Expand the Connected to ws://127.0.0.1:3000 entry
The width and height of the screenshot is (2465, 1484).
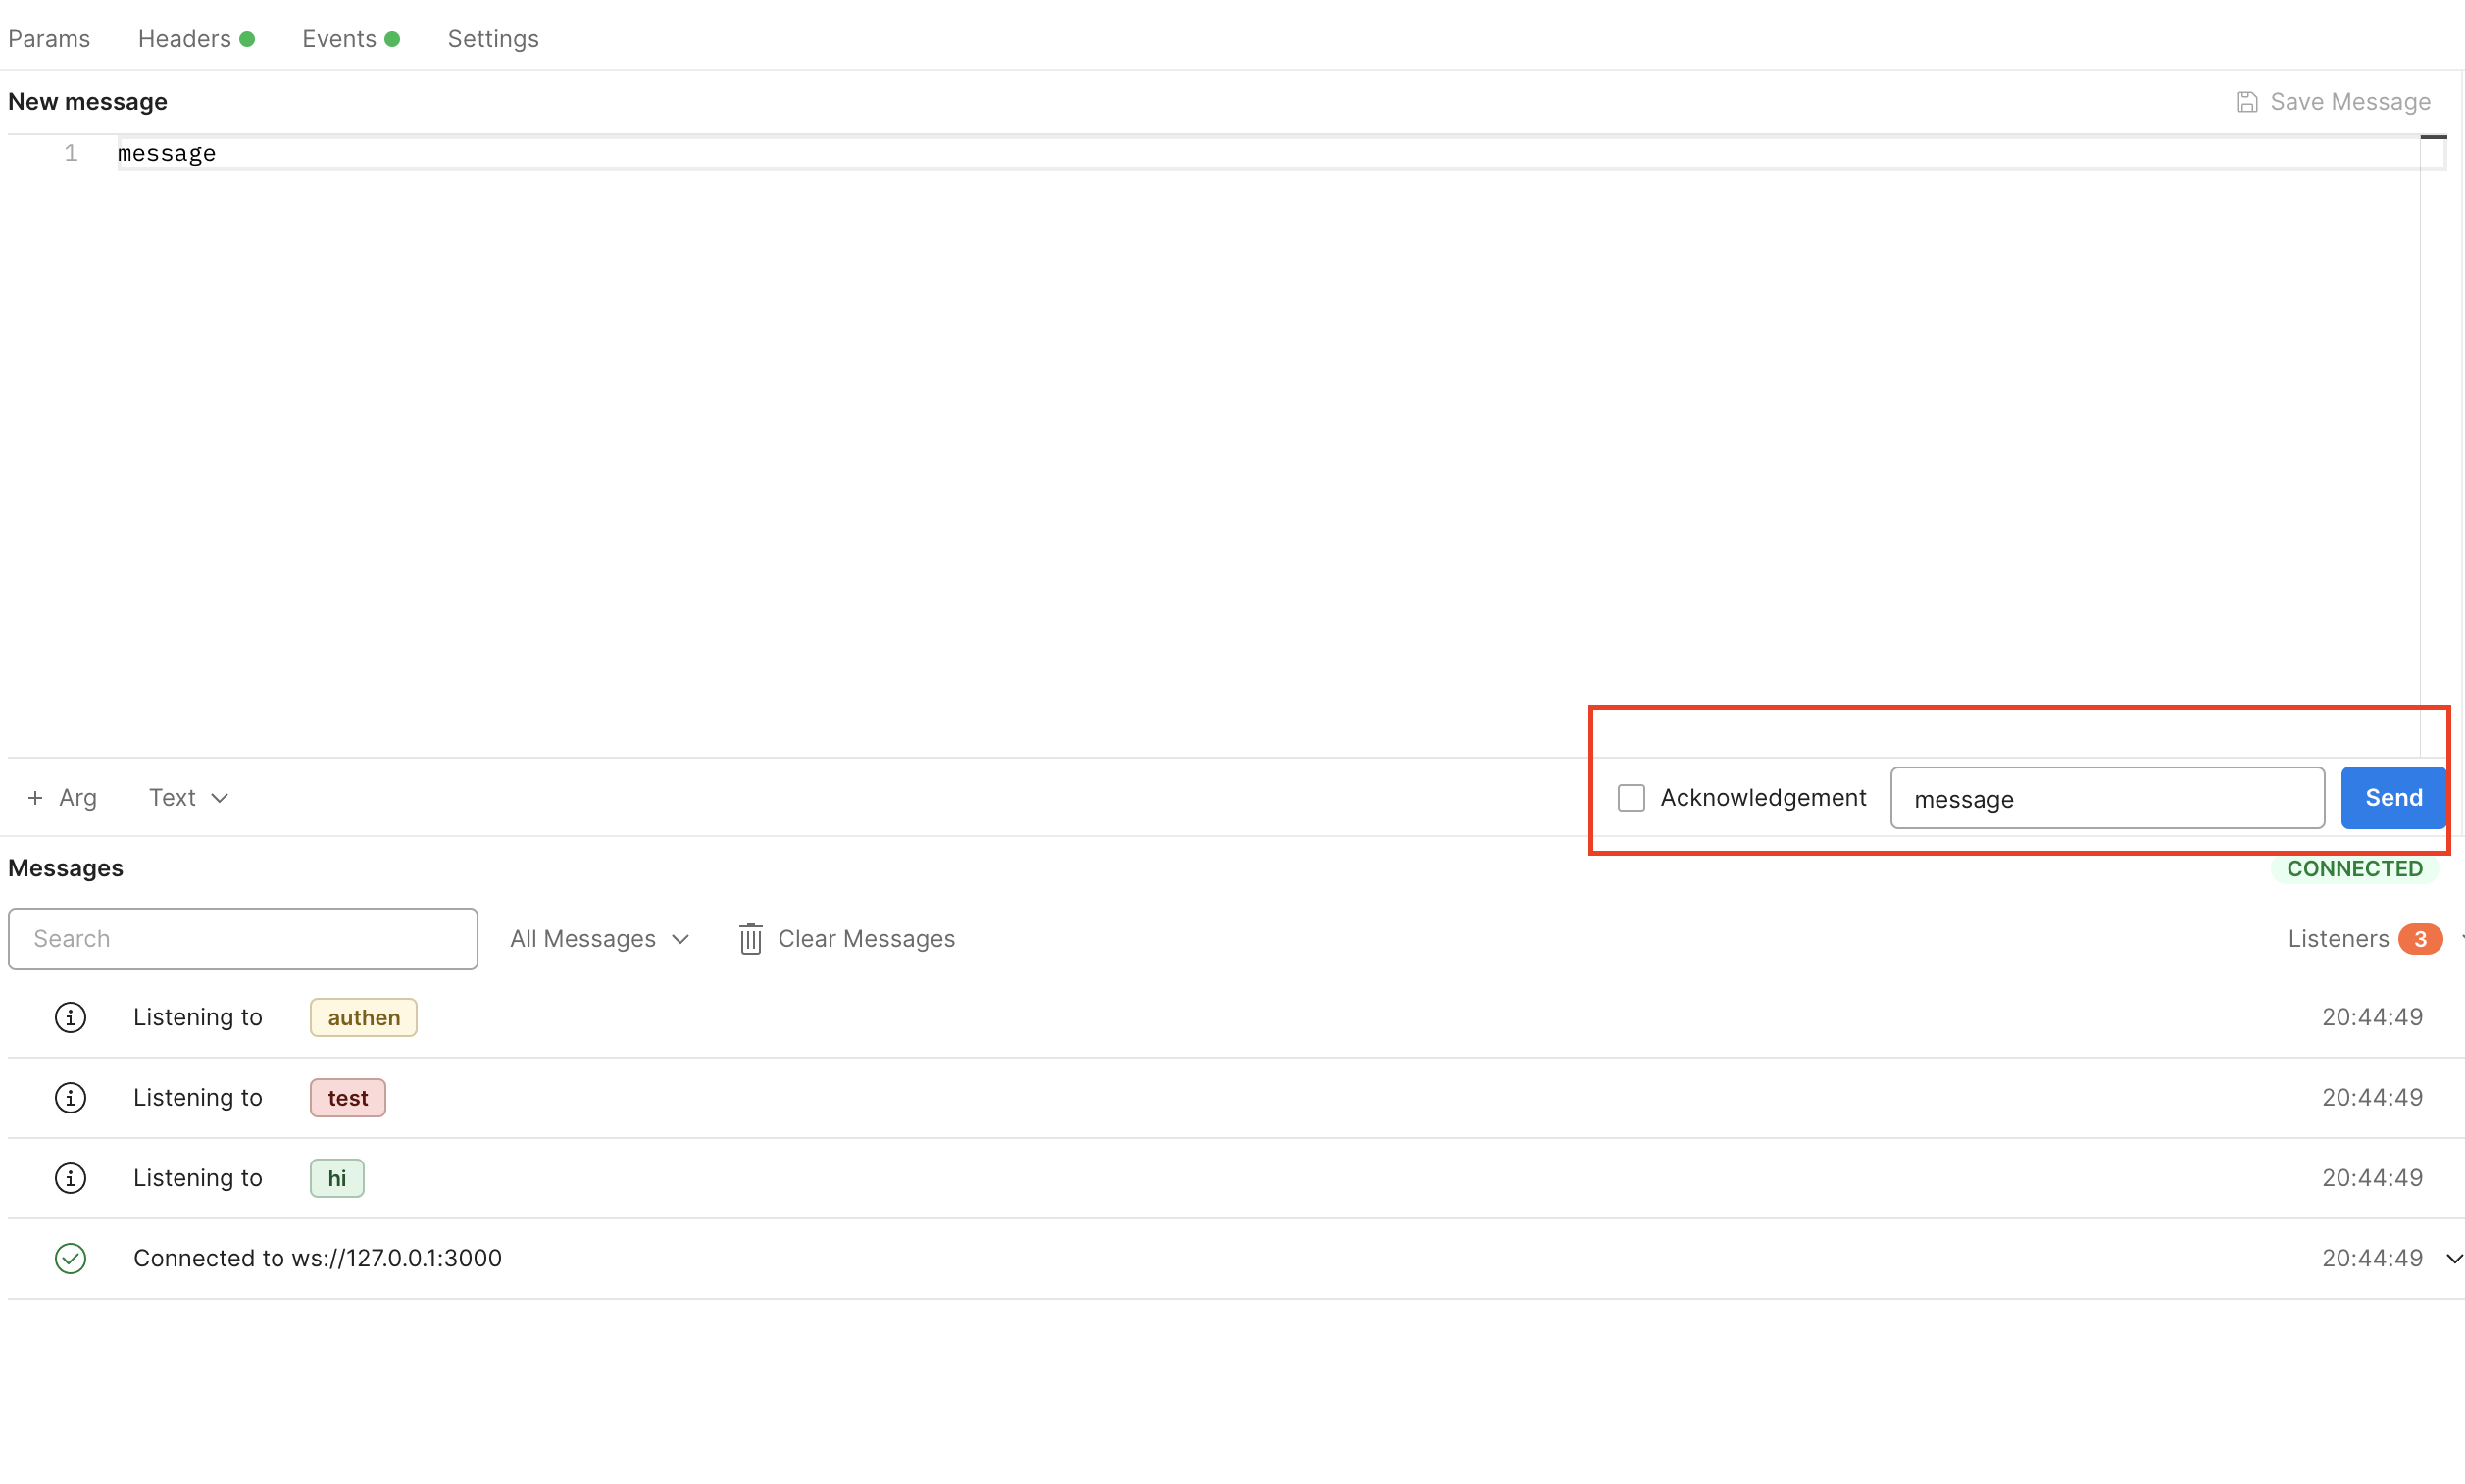pos(2453,1258)
